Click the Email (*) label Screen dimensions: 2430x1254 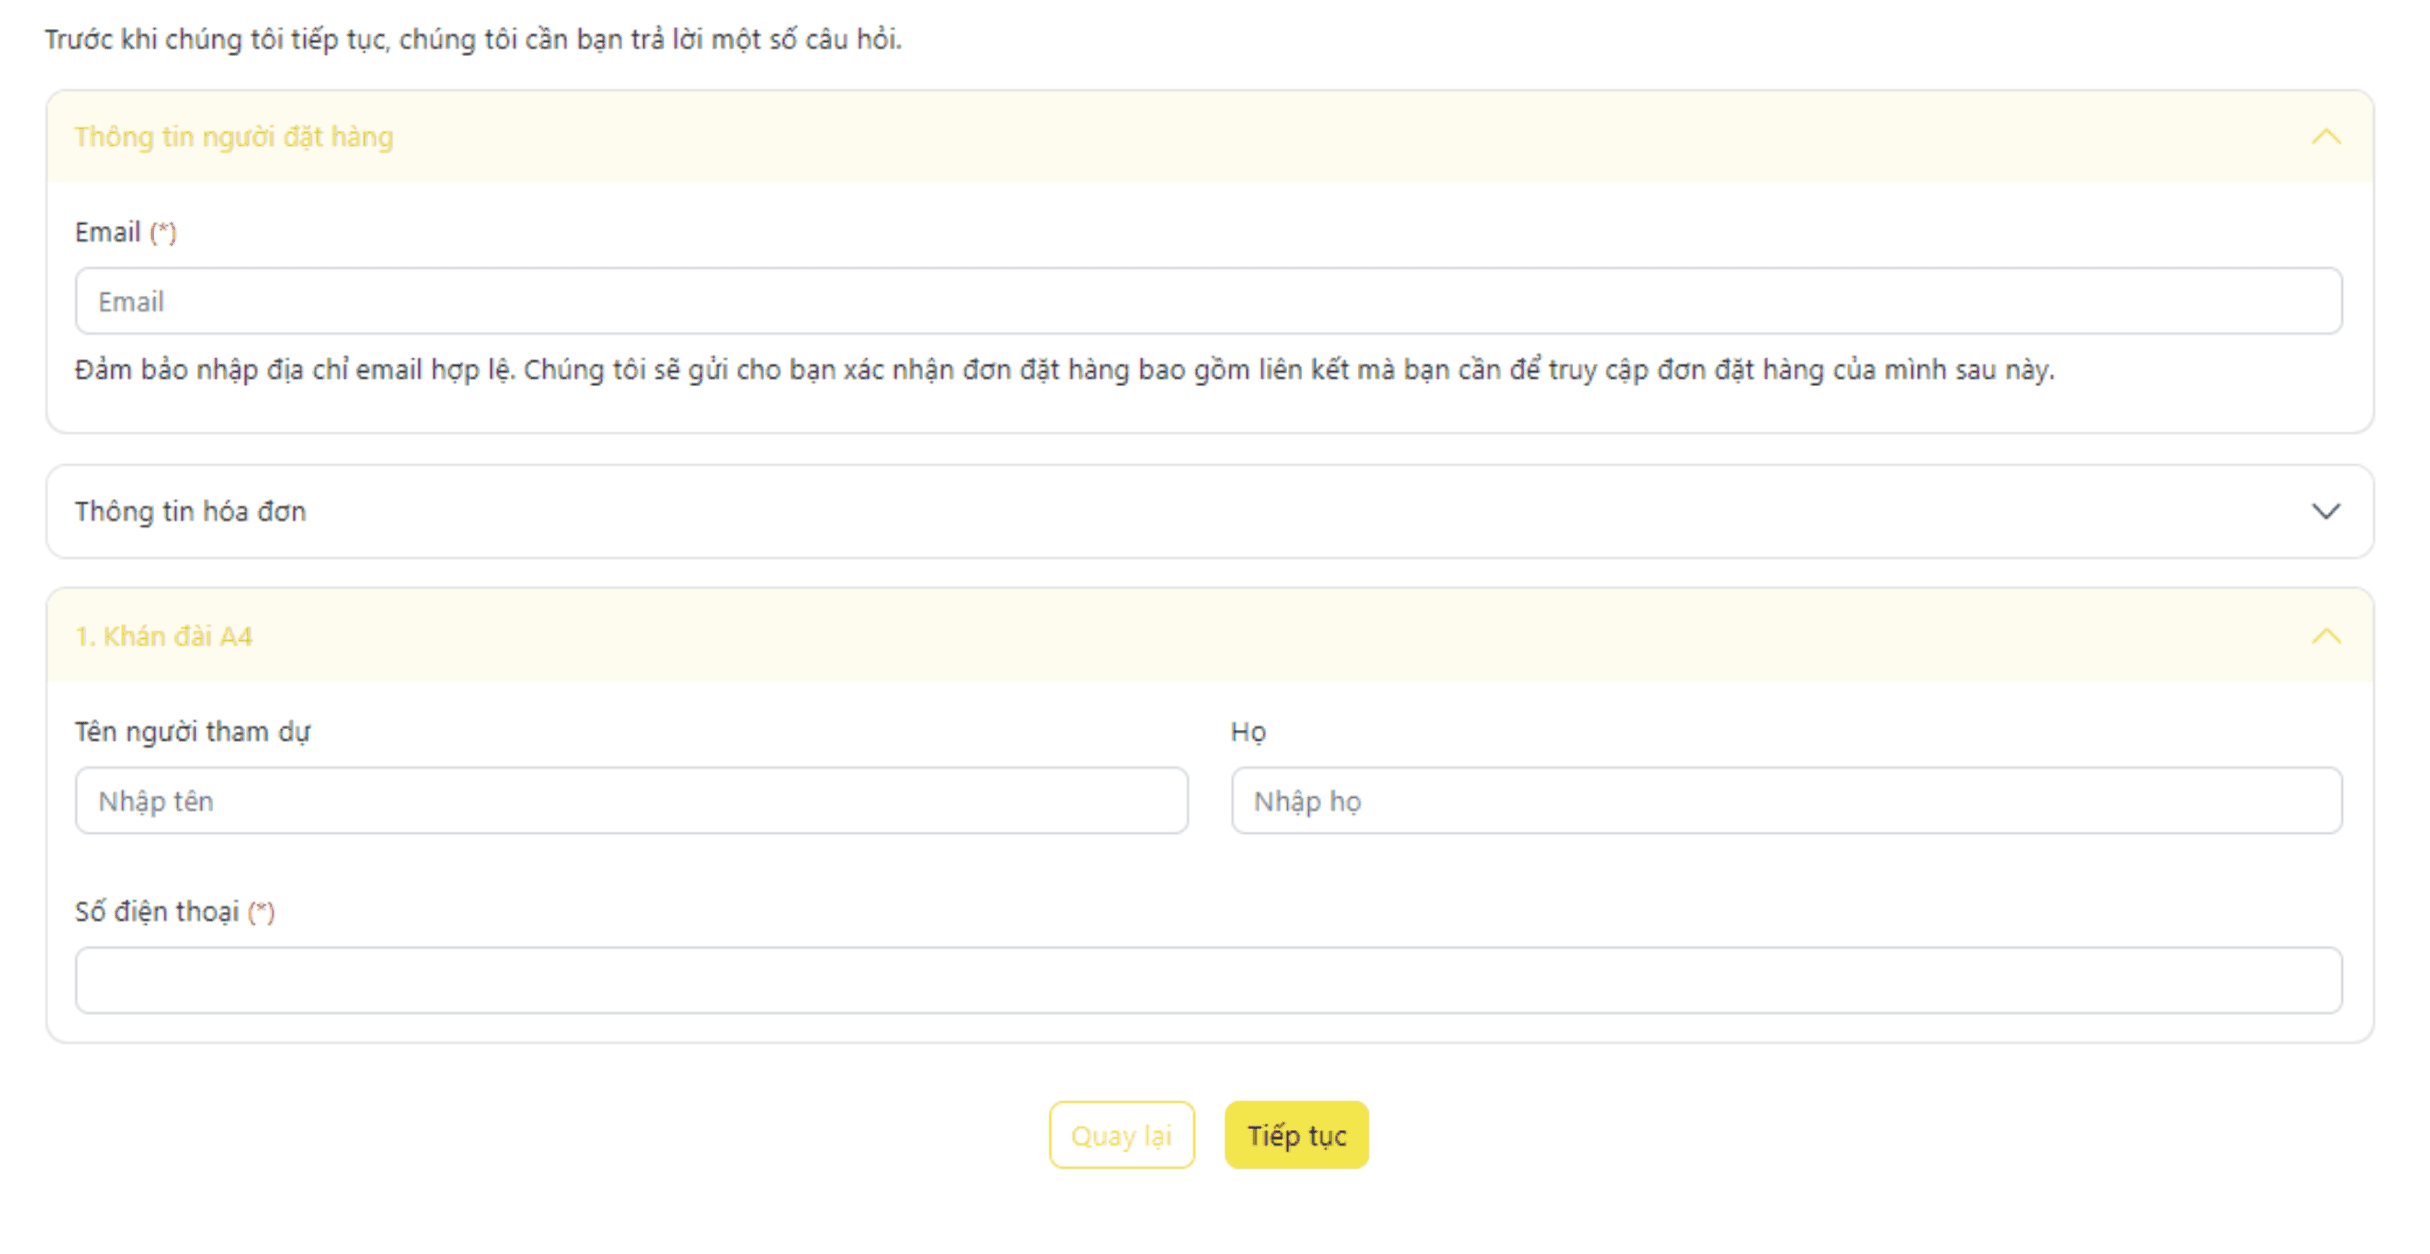click(126, 232)
